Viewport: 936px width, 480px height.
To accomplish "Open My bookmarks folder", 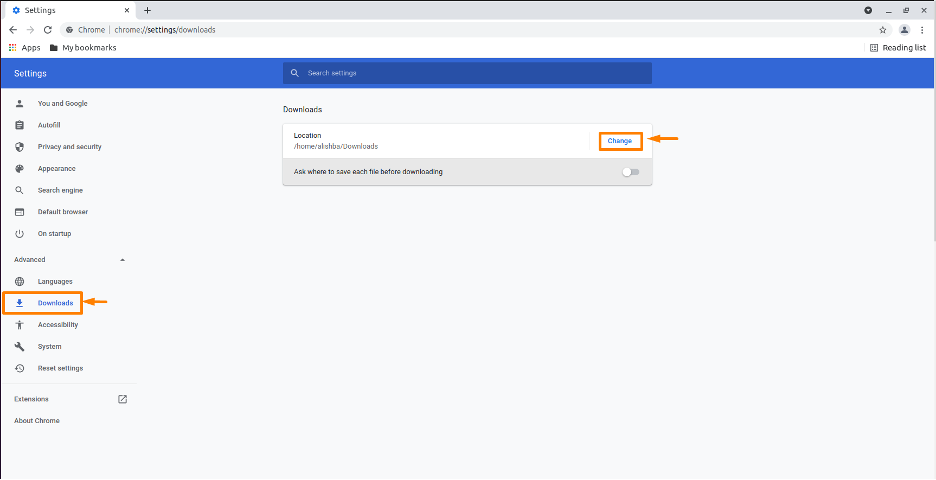I will pos(83,48).
